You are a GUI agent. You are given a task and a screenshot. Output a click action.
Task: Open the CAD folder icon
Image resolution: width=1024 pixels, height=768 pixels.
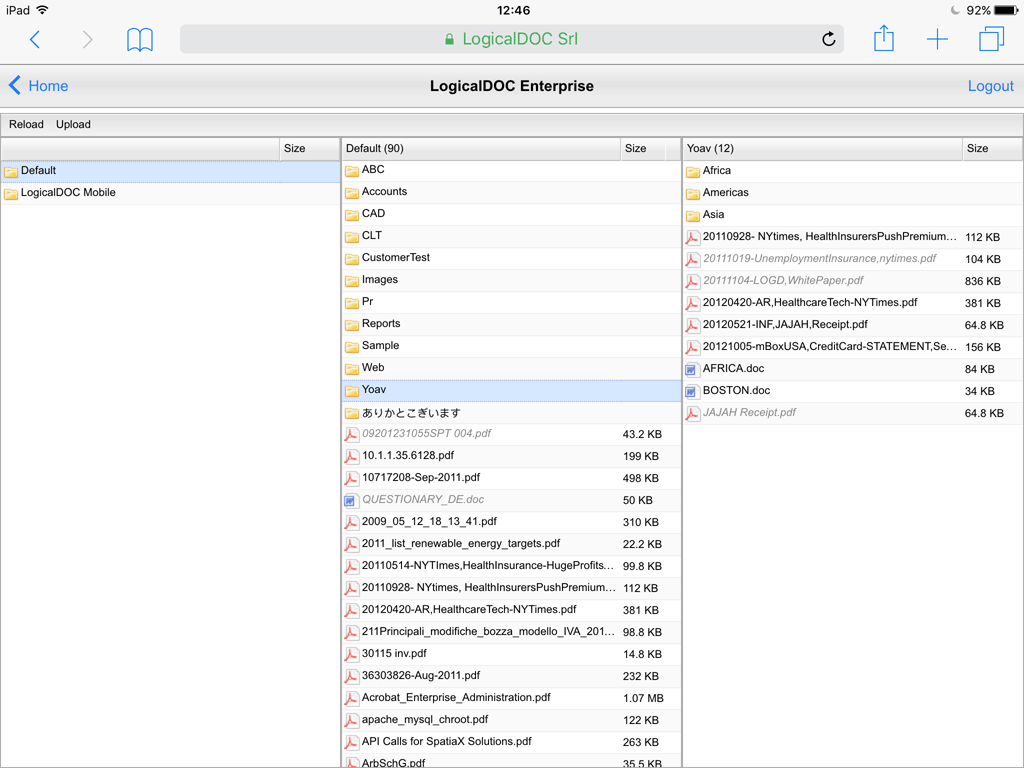352,215
